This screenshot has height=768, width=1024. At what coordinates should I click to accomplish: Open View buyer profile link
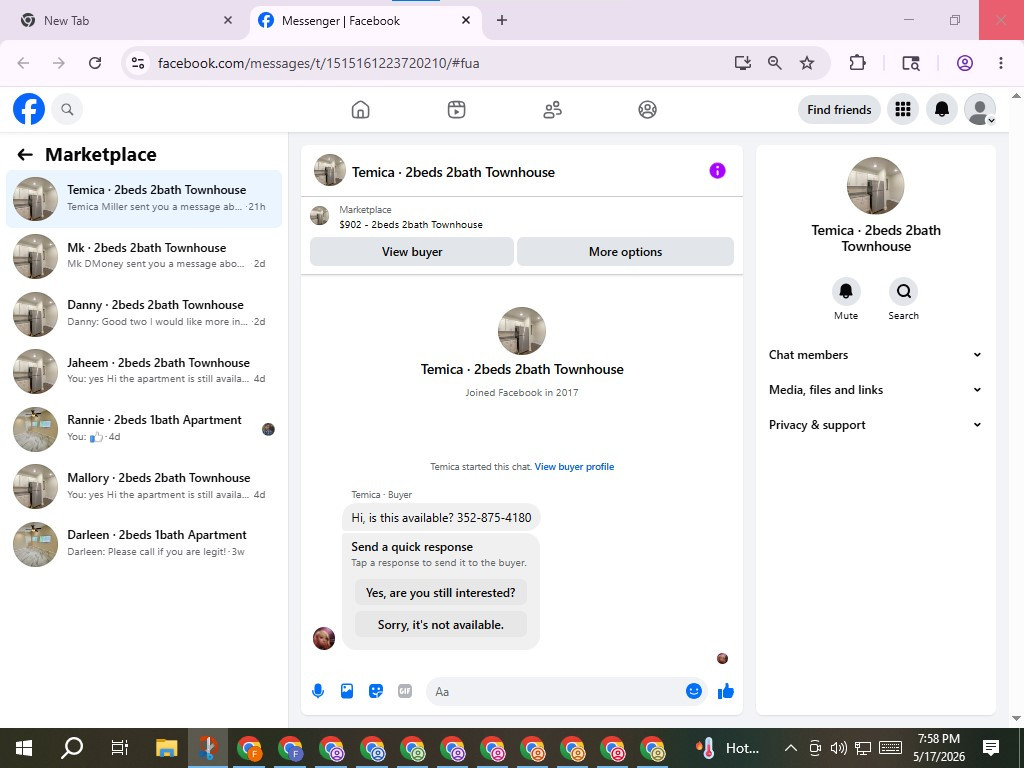(574, 466)
